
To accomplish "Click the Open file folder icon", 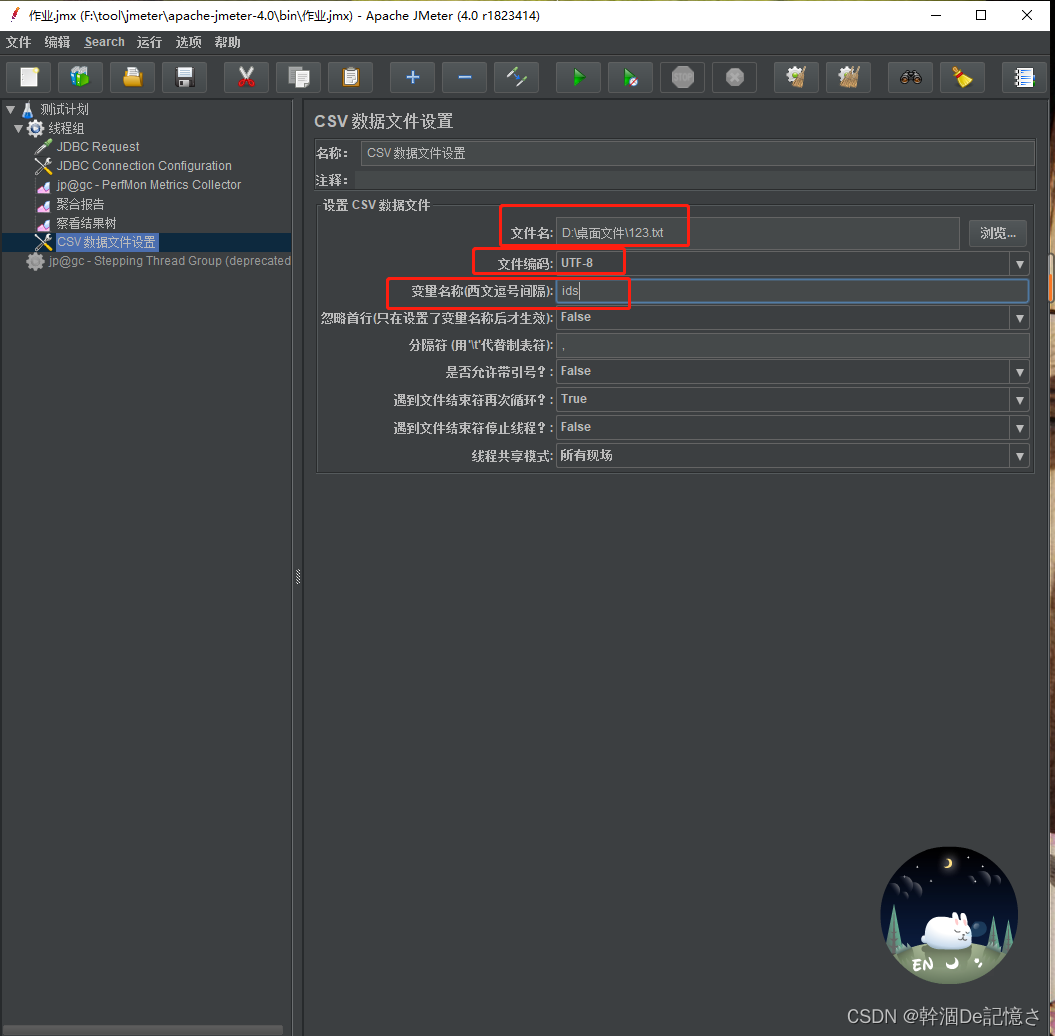I will [x=133, y=77].
